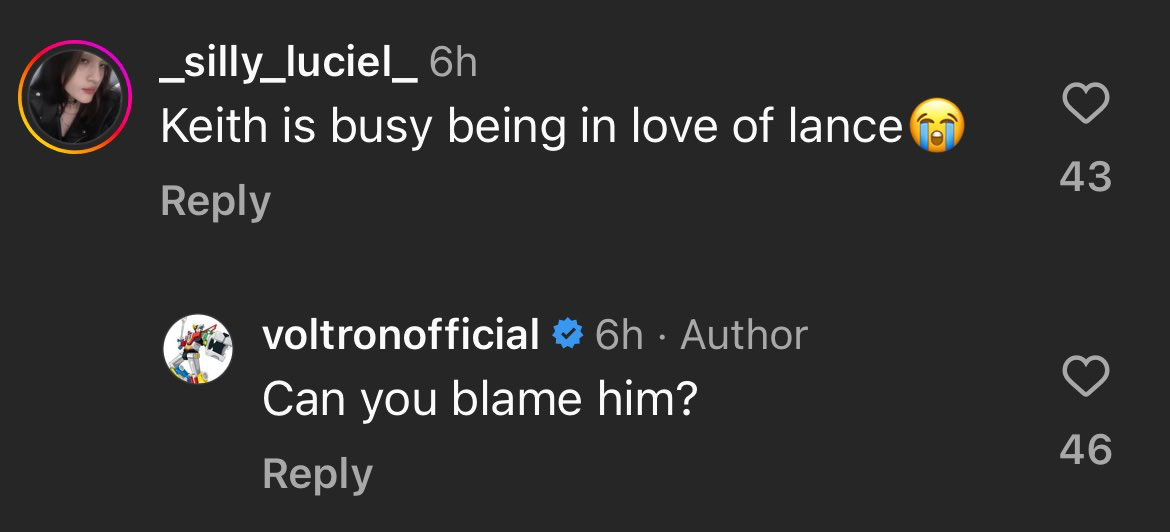Open voltronofficial's robot avatar
Screen dimensions: 1170x532
(198, 347)
